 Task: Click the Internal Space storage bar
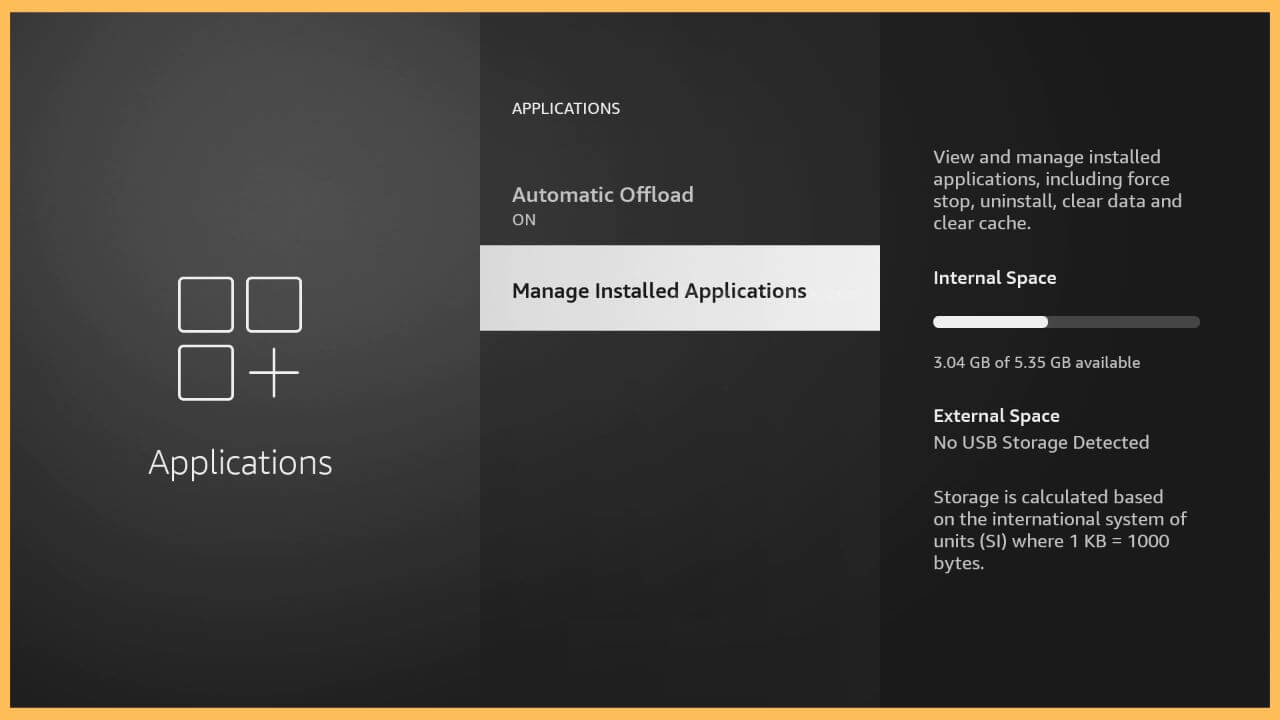[1065, 321]
